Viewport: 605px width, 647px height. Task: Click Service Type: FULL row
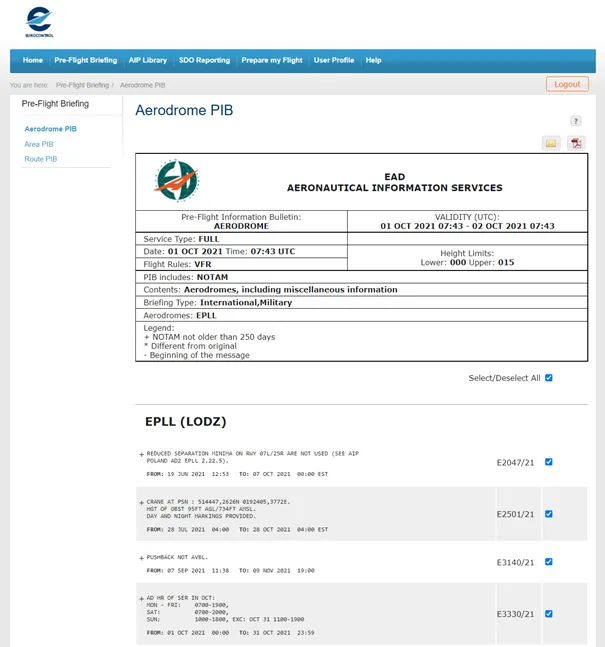click(x=241, y=239)
